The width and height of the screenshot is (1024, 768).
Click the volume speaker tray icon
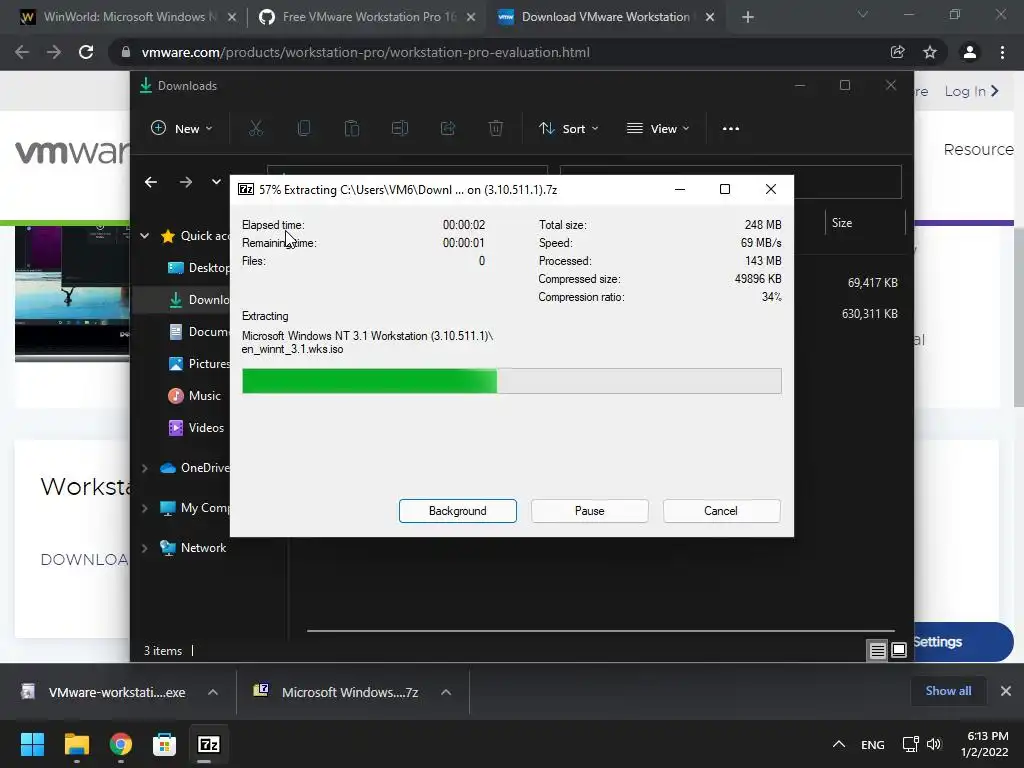click(x=935, y=744)
